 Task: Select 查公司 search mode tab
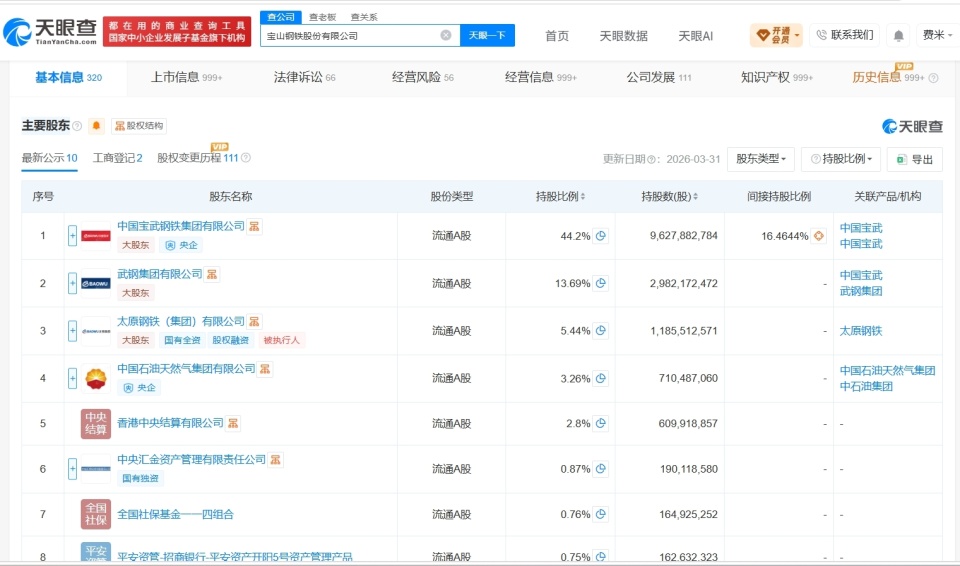click(281, 17)
